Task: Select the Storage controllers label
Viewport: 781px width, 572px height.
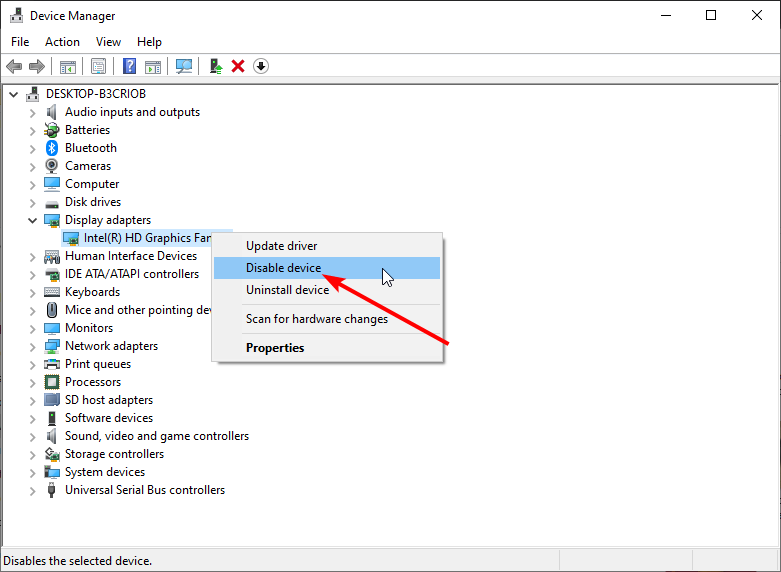Action: click(x=115, y=454)
